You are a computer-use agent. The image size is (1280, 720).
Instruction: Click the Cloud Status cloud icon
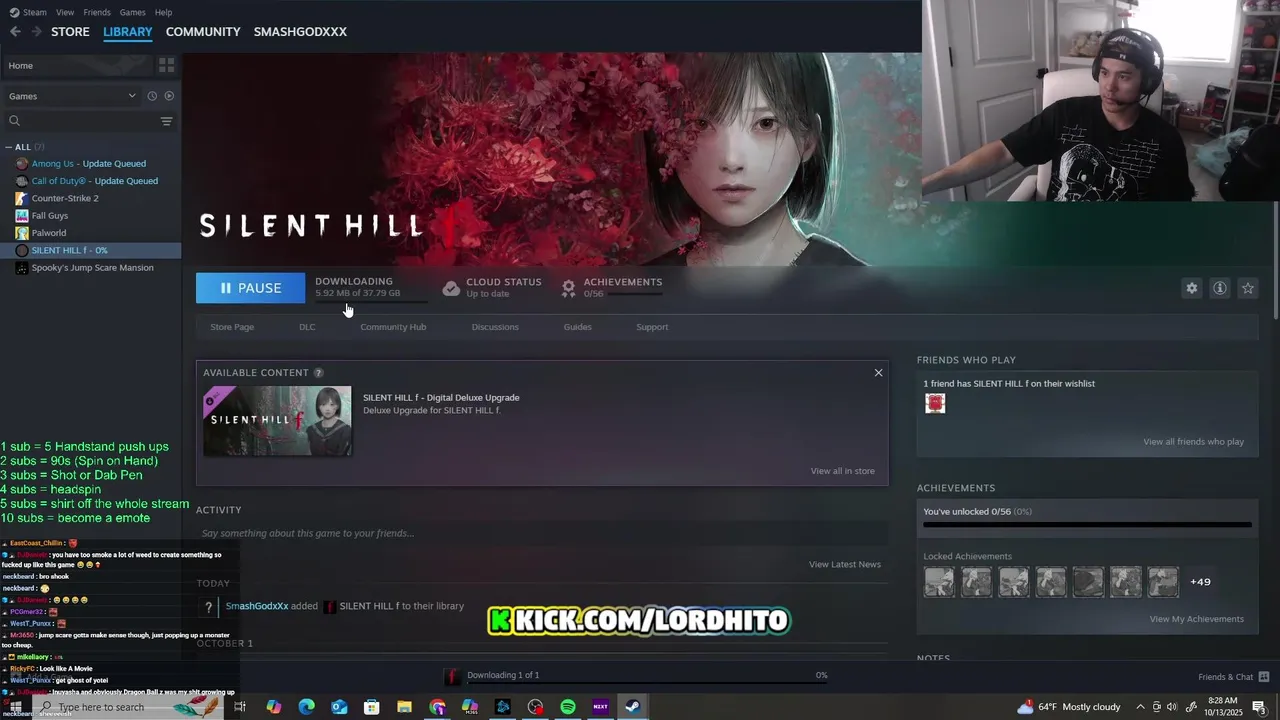(451, 288)
